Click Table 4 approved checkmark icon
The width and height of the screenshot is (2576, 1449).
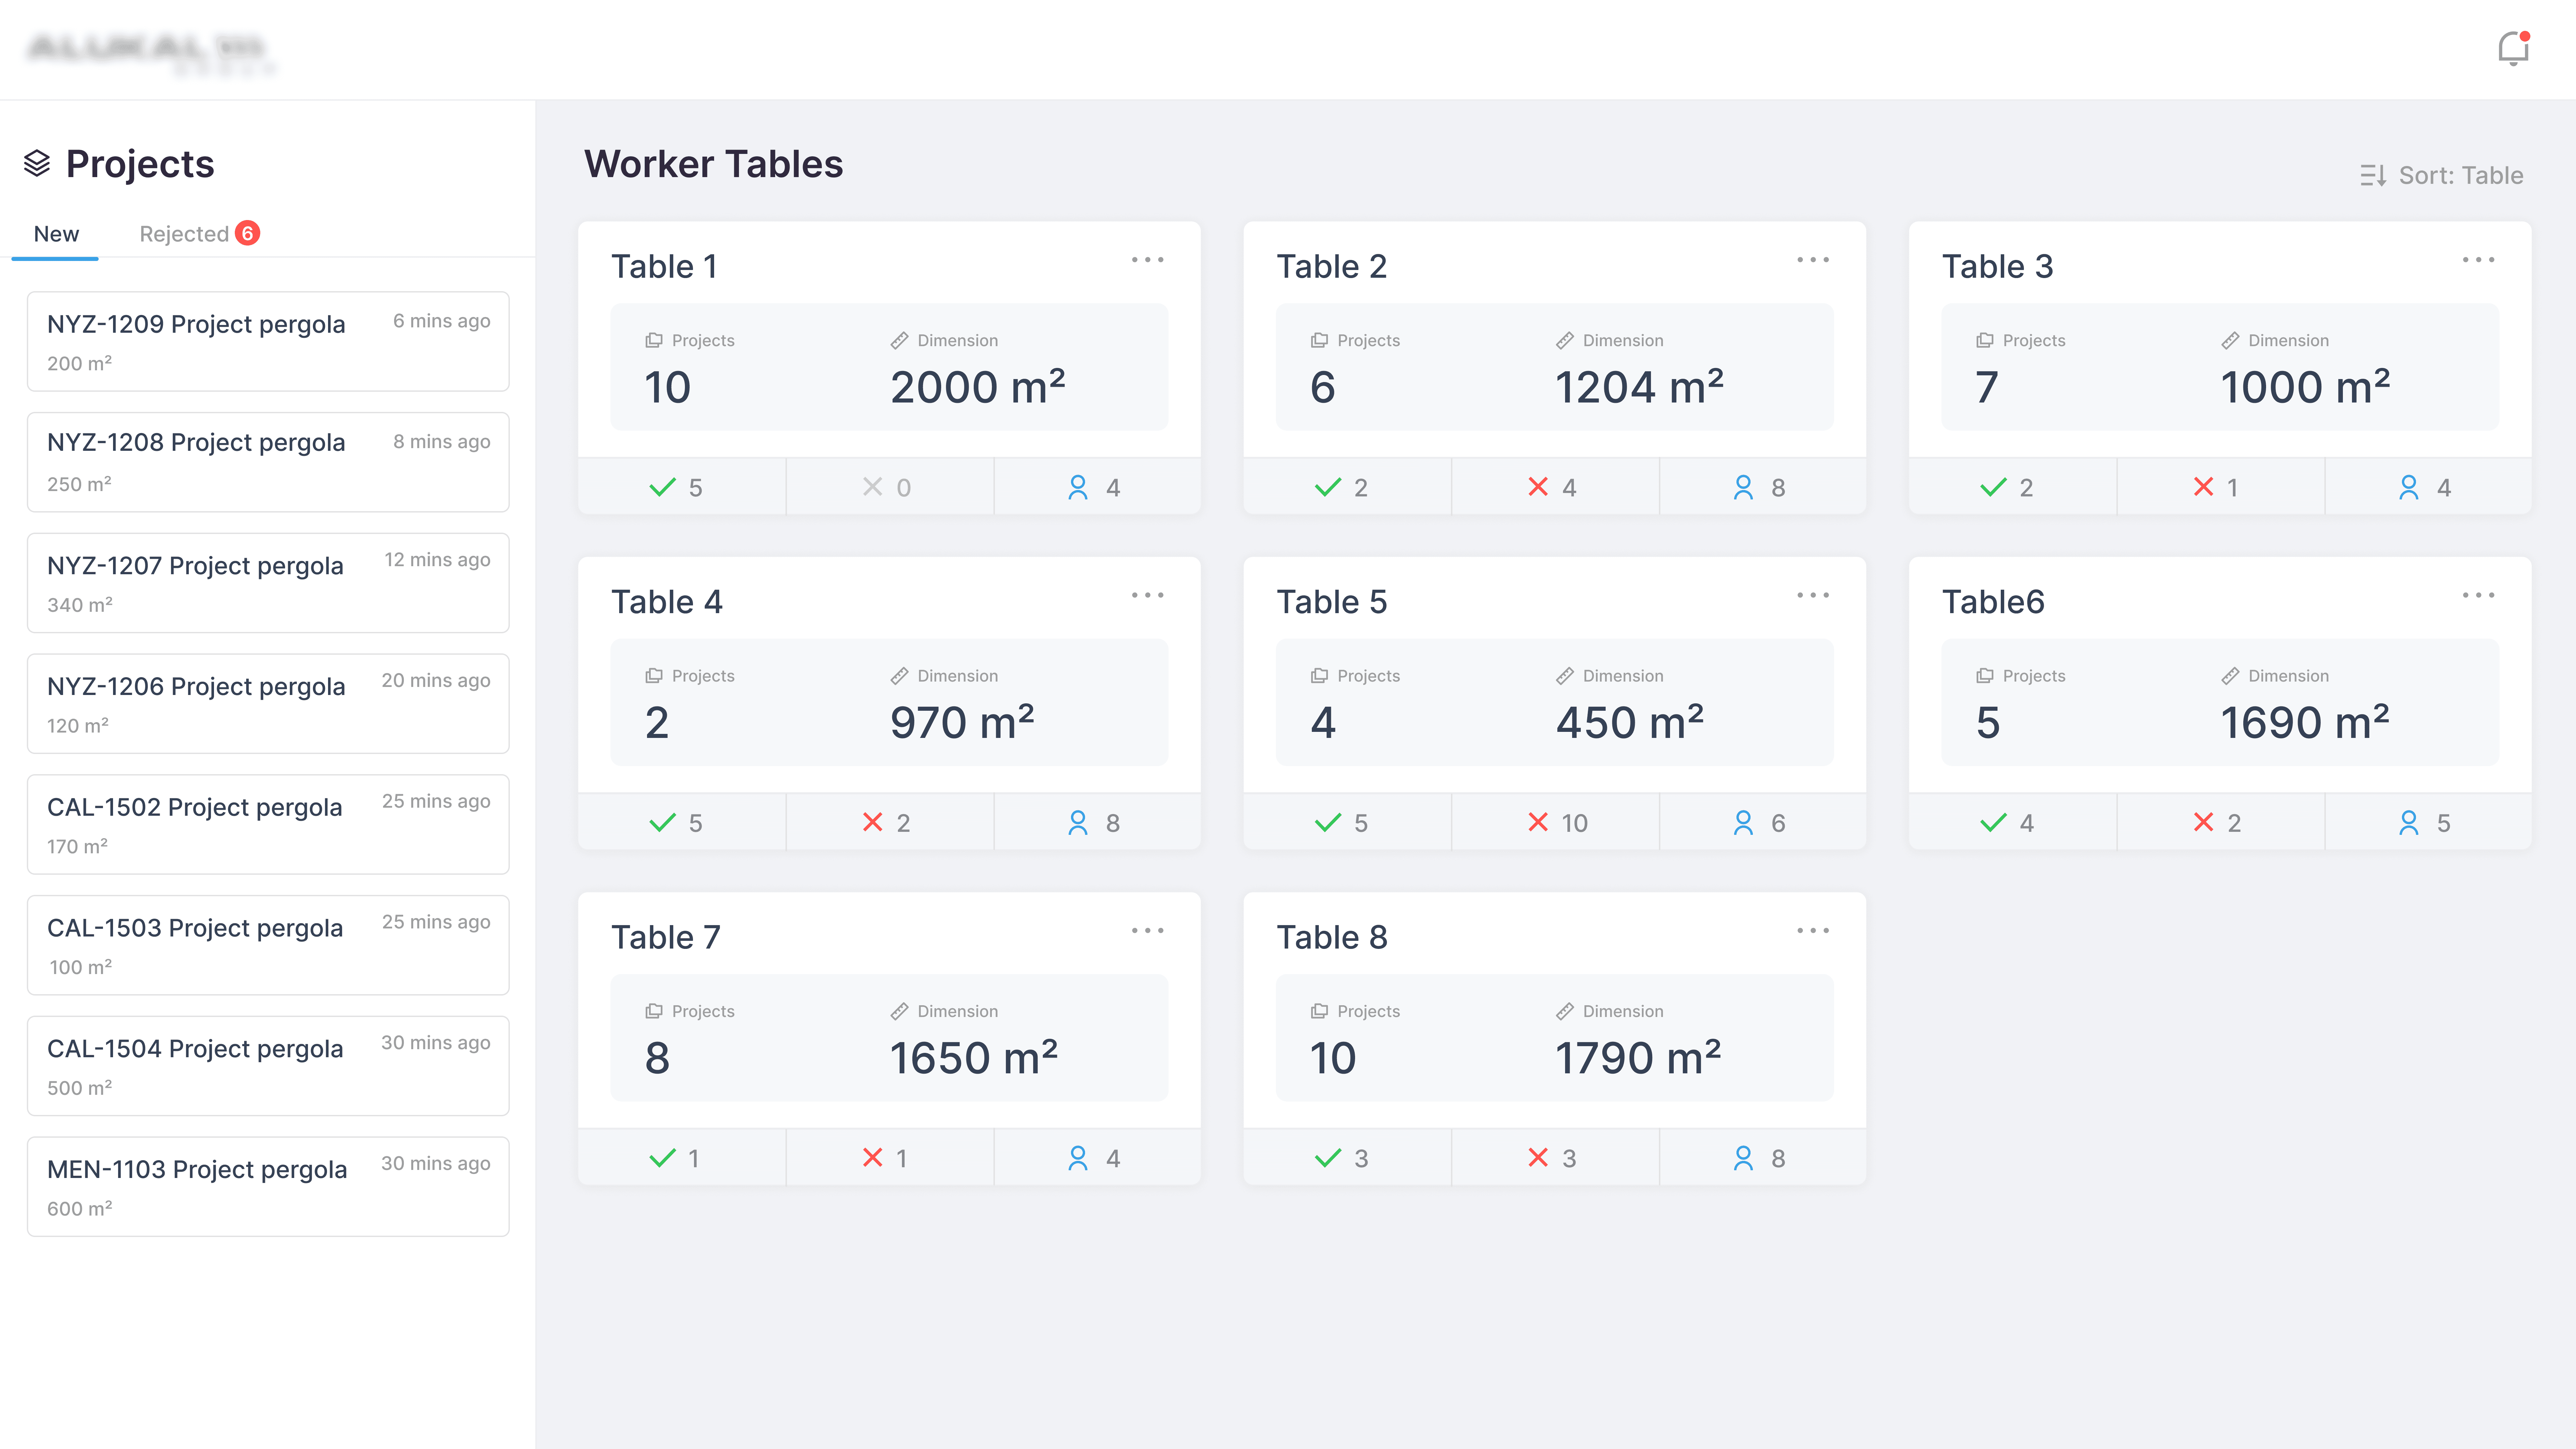pyautogui.click(x=662, y=822)
